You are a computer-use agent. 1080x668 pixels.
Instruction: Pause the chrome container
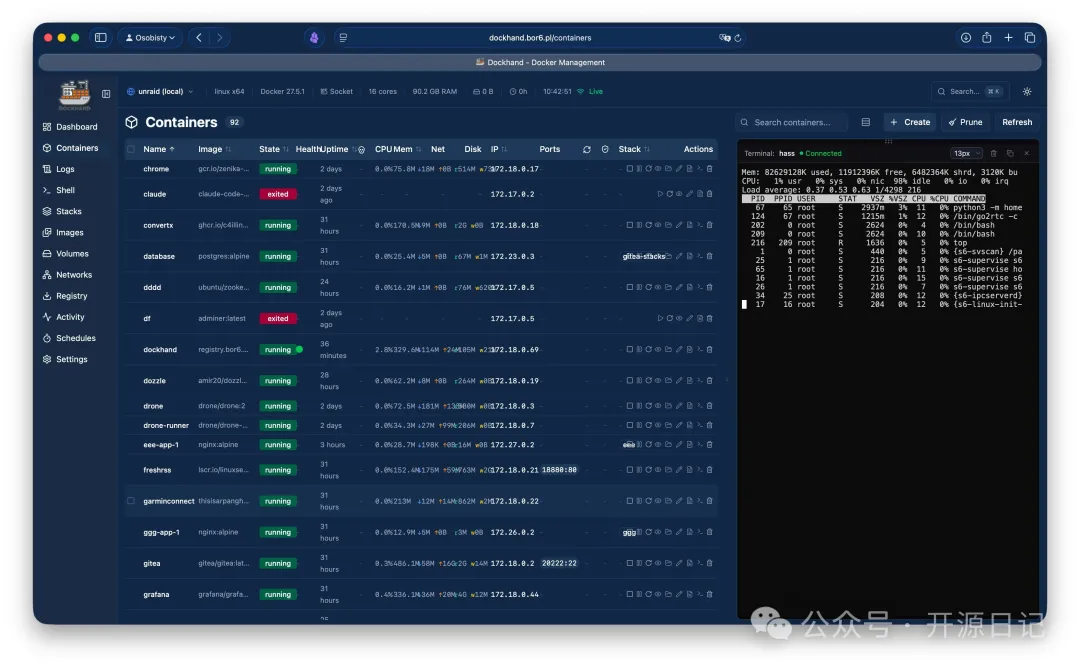point(639,169)
